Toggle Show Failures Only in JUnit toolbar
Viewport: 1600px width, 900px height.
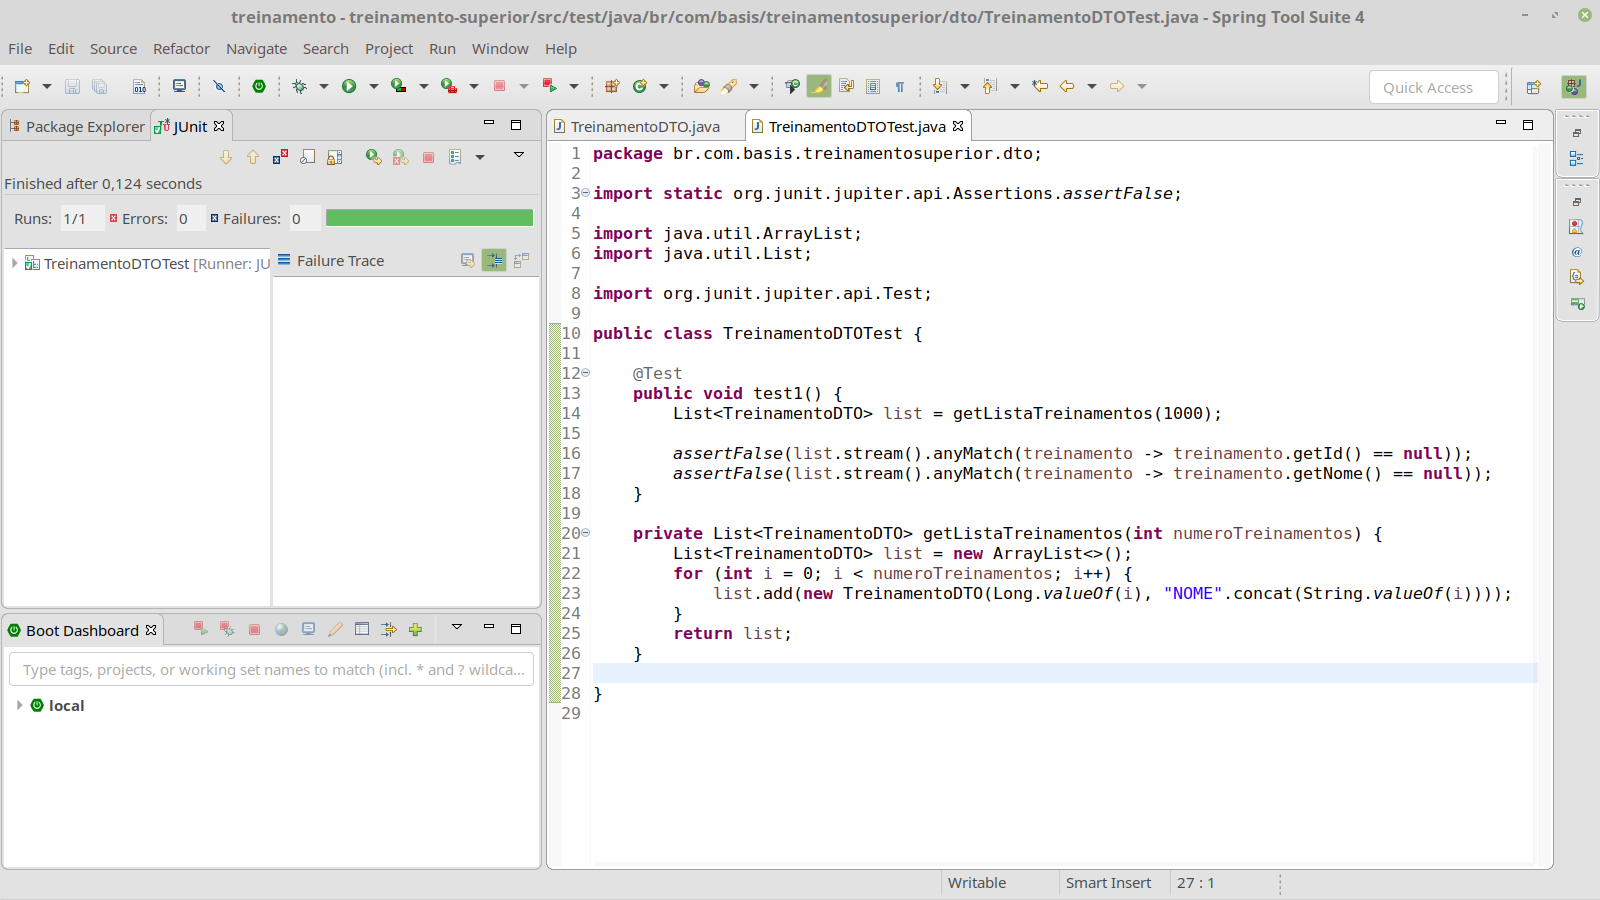point(280,157)
